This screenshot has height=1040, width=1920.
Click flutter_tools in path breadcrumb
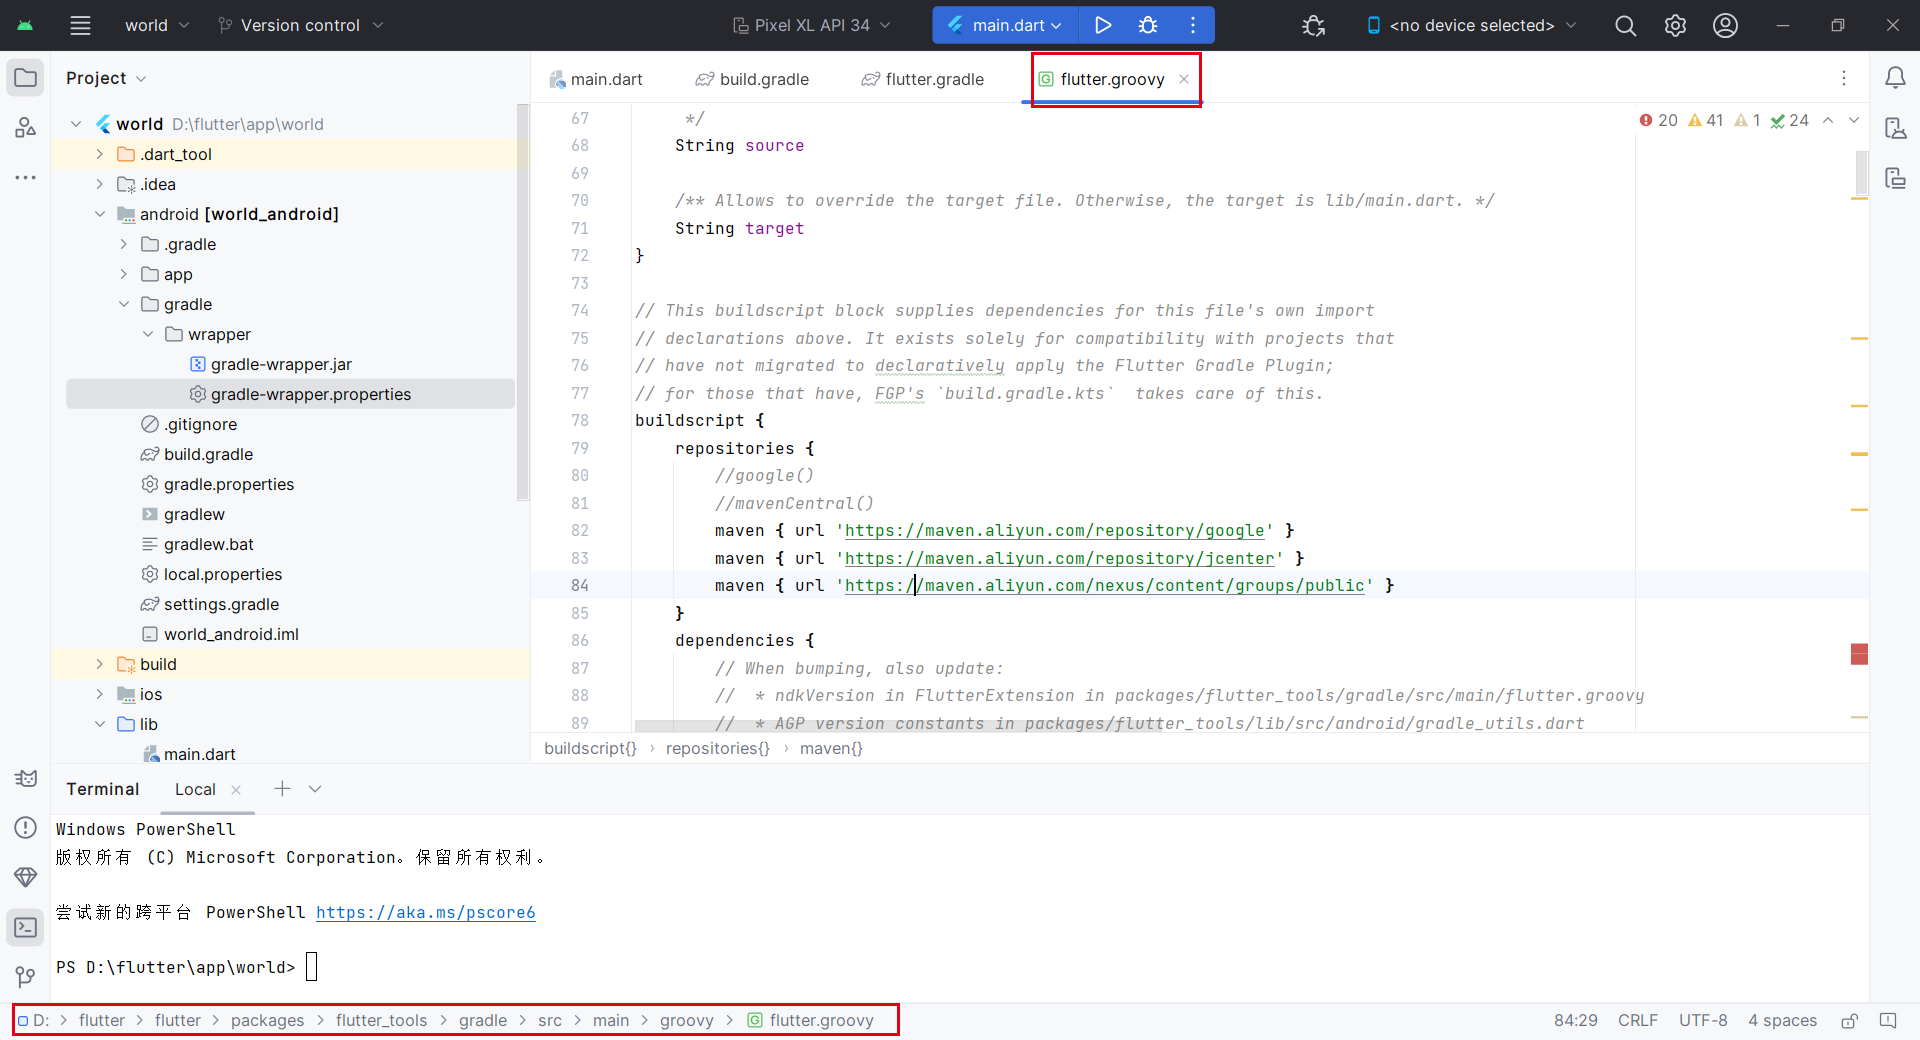381,1020
